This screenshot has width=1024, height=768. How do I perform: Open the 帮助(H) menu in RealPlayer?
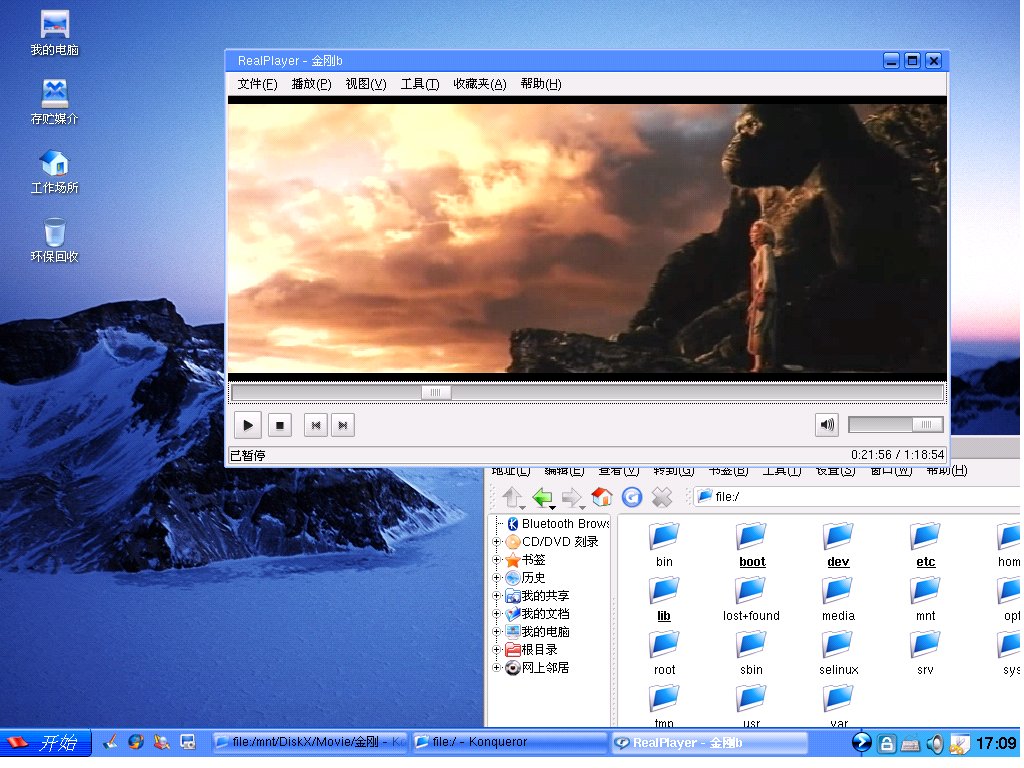tap(541, 84)
